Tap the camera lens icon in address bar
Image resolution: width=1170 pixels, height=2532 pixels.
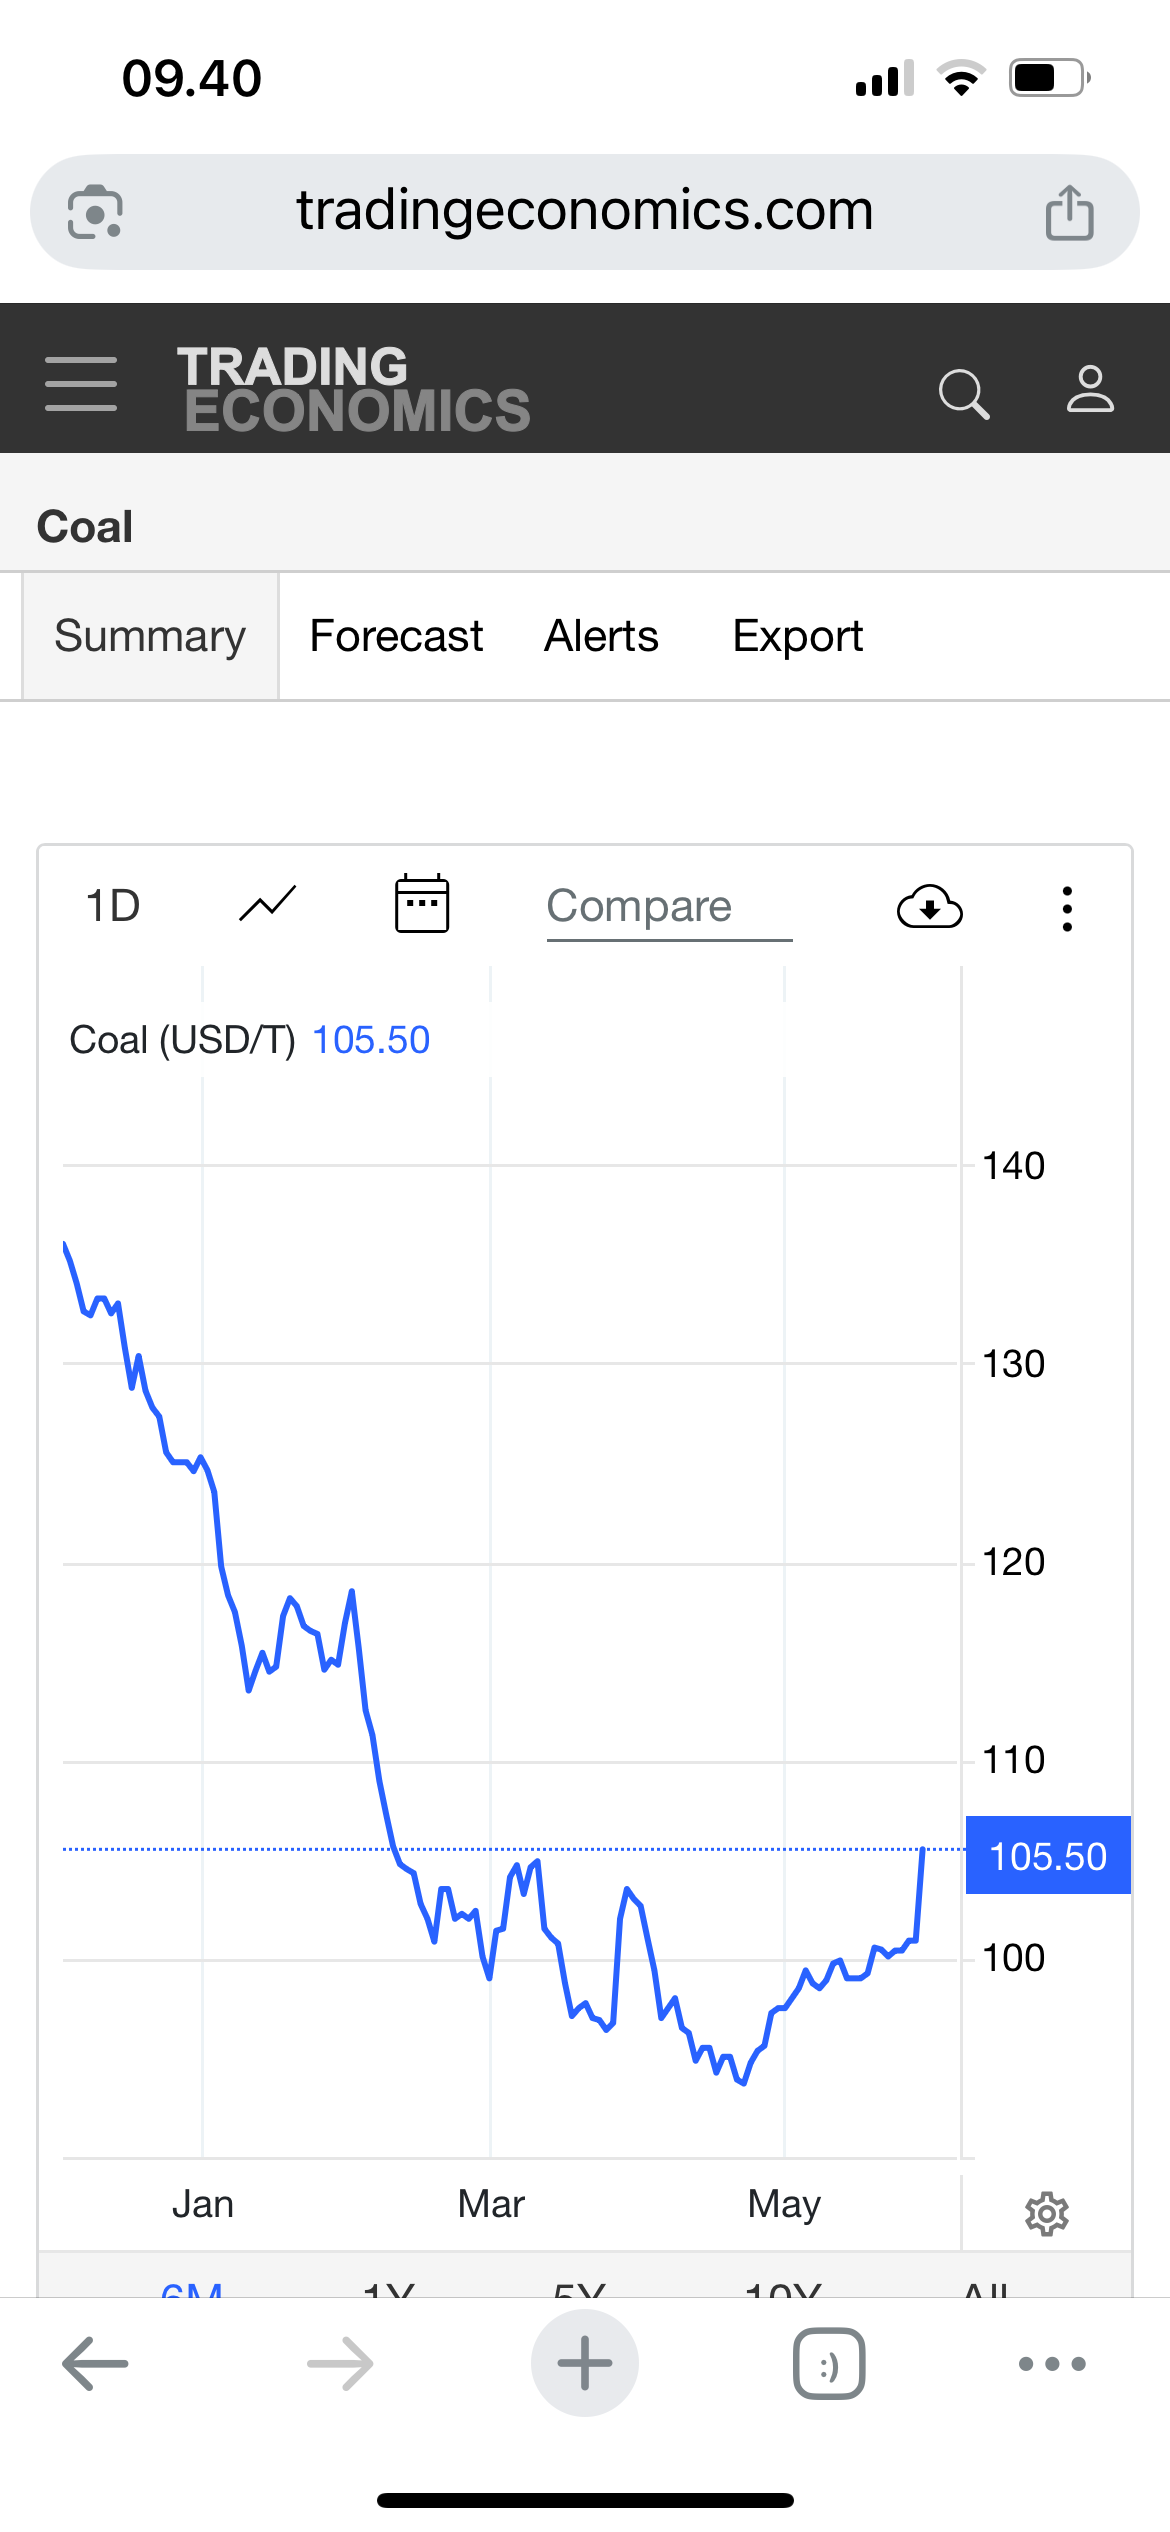coord(95,212)
